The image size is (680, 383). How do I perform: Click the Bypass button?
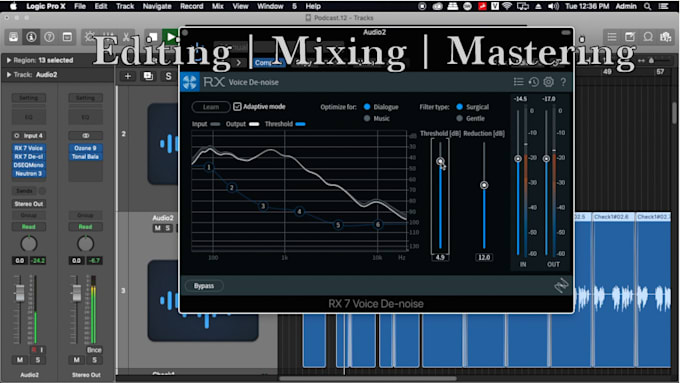tap(204, 286)
